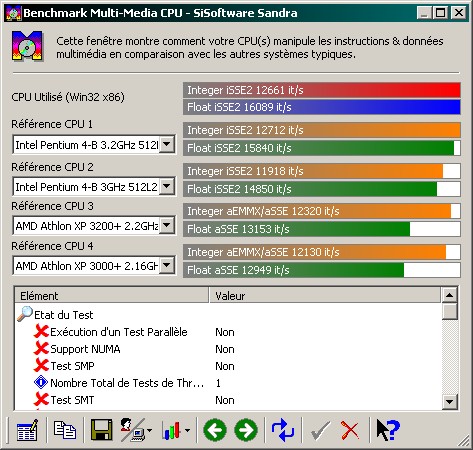Click the Elément column header
Image resolution: width=473 pixels, height=450 pixels.
coord(112,295)
